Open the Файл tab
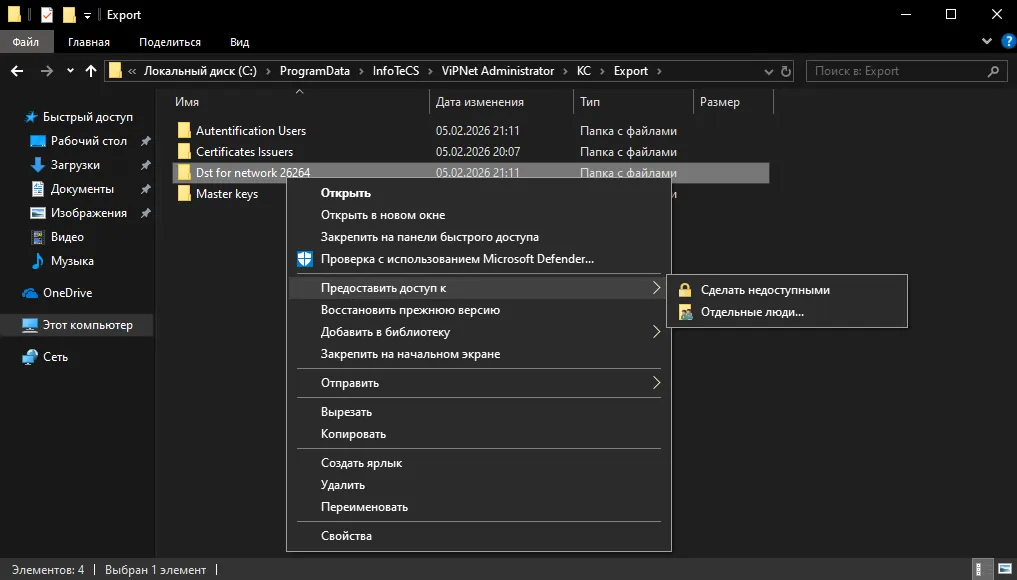Image resolution: width=1017 pixels, height=580 pixels. (x=26, y=42)
